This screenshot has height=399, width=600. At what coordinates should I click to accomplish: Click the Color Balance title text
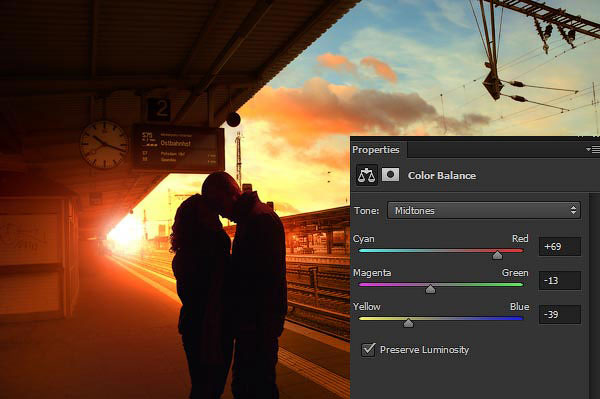coord(442,176)
